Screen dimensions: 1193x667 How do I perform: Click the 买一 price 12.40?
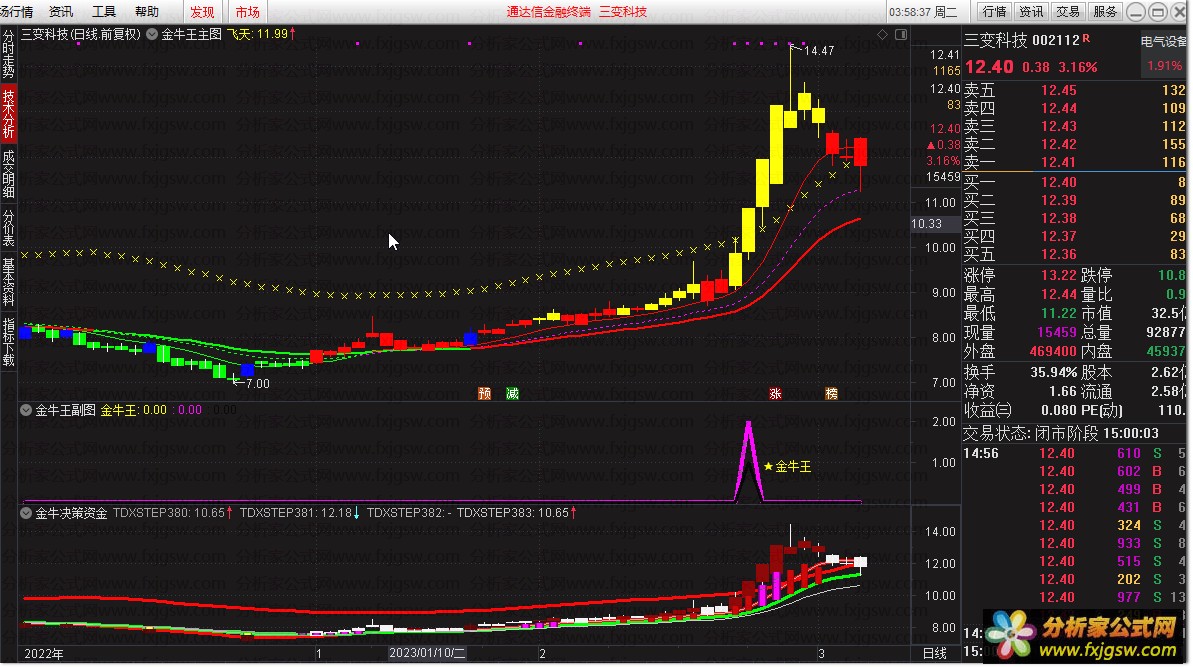[x=1058, y=183]
